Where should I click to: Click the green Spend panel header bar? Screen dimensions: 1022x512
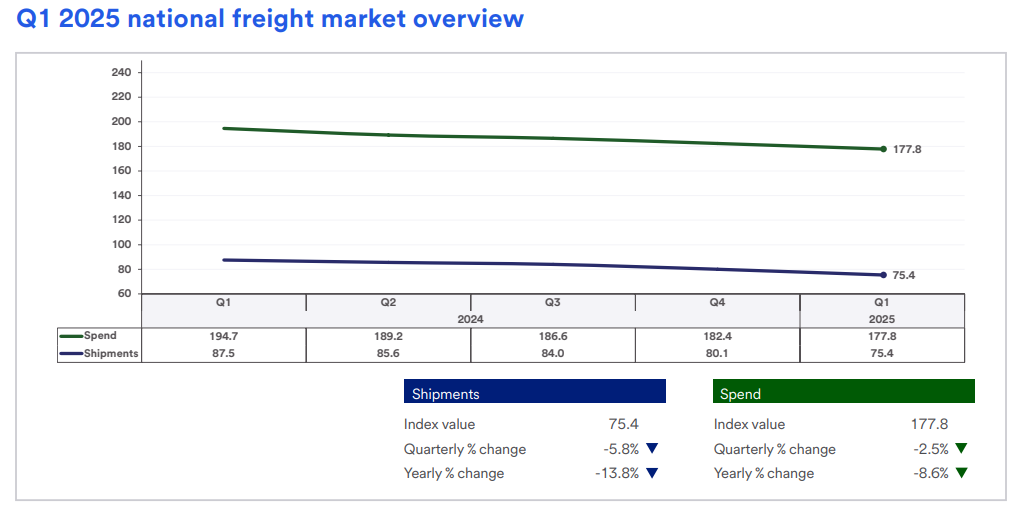point(843,392)
